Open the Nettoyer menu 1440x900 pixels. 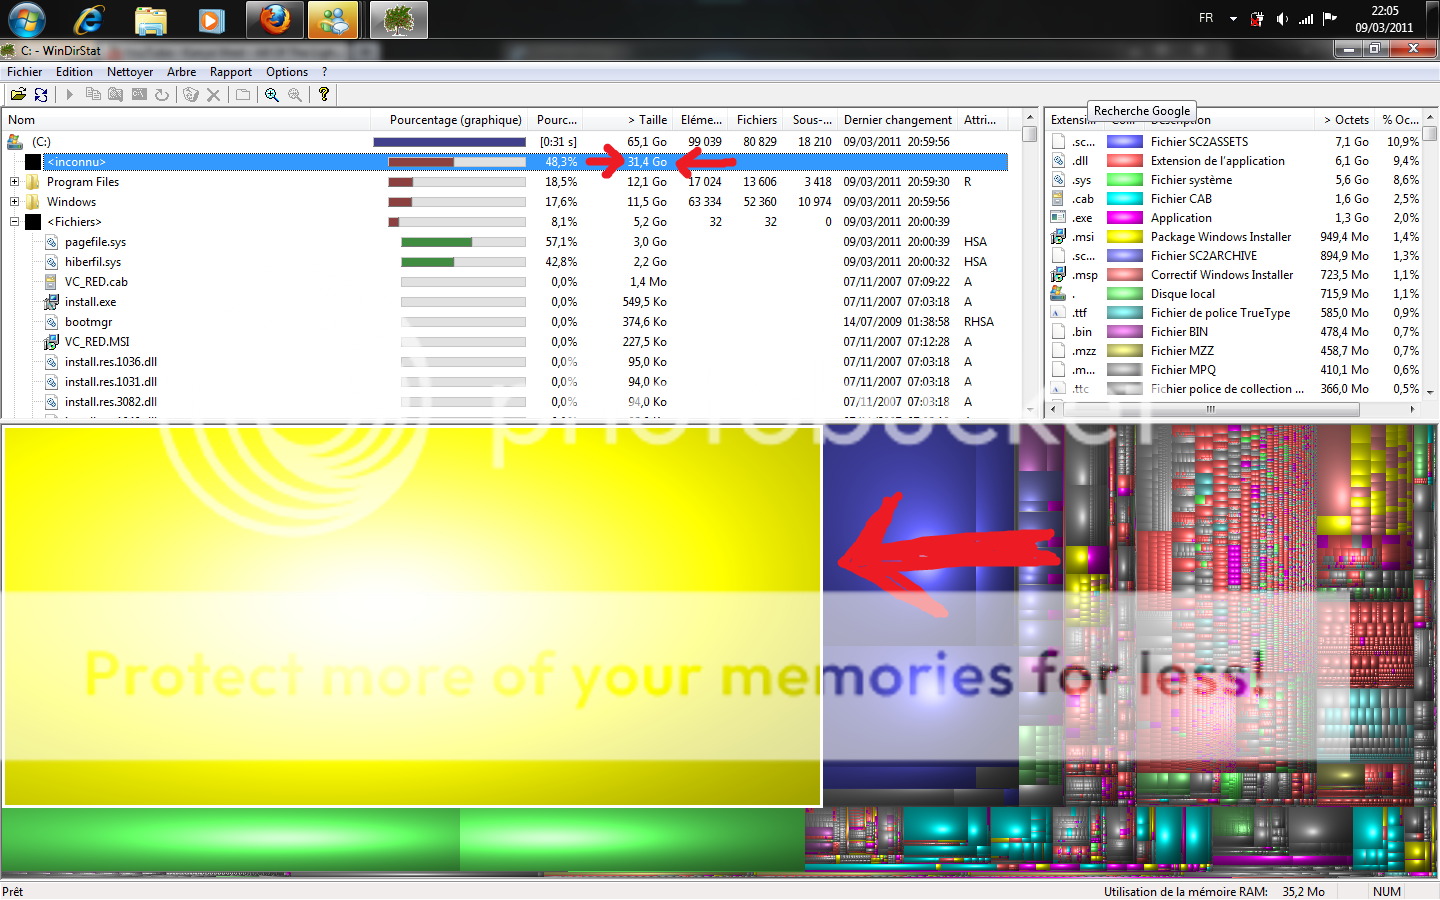[130, 72]
